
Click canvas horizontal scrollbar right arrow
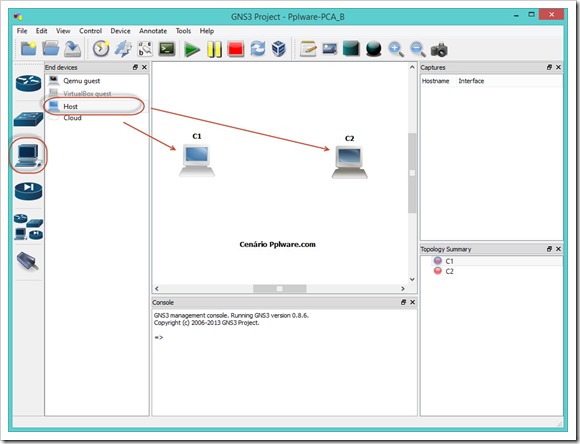(x=403, y=289)
